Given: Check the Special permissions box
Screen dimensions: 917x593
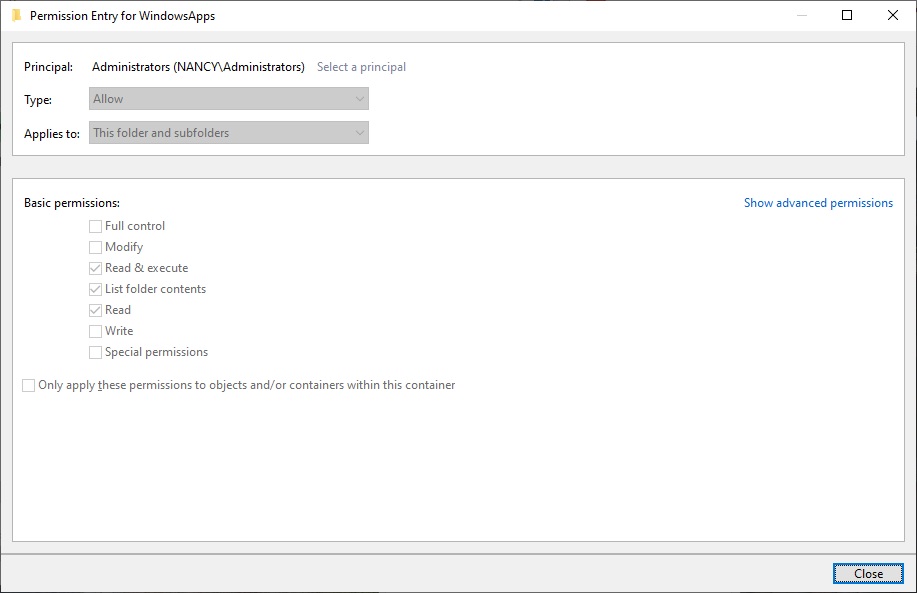Looking at the screenshot, I should coord(95,352).
